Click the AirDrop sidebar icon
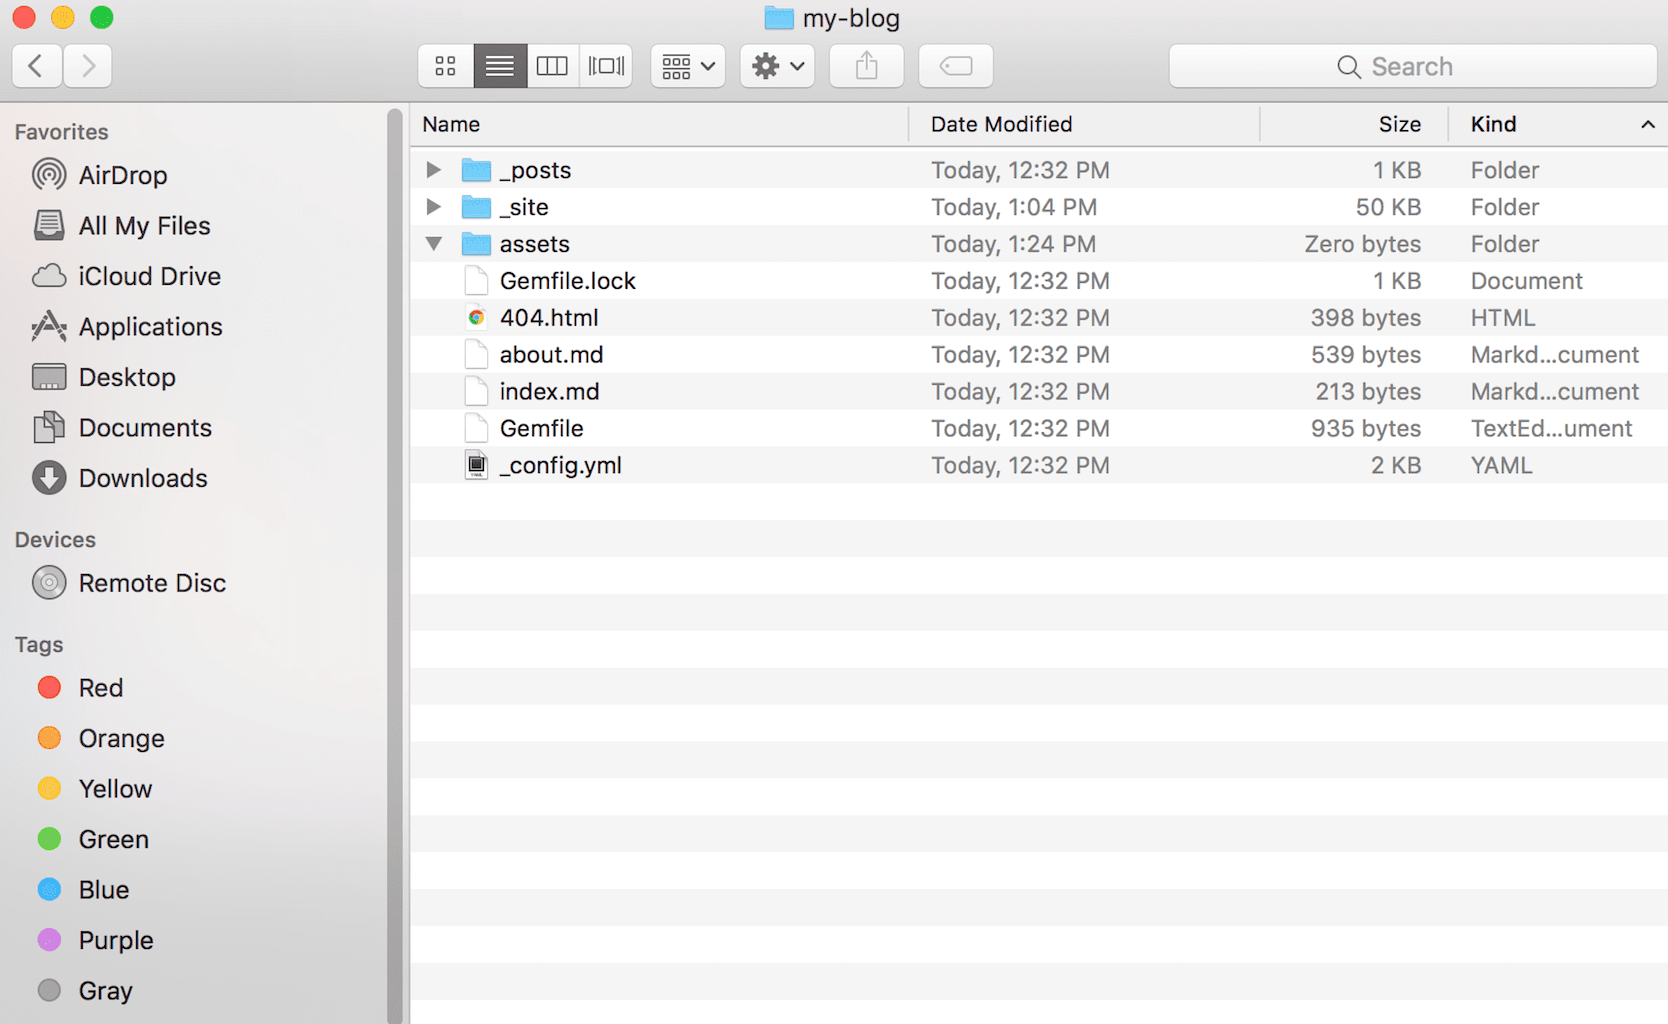Viewport: 1668px width, 1024px height. (x=49, y=175)
